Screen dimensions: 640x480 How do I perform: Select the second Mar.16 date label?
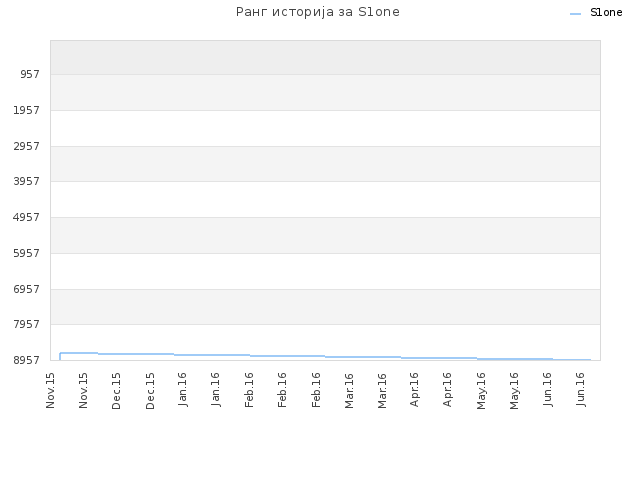pyautogui.click(x=382, y=391)
